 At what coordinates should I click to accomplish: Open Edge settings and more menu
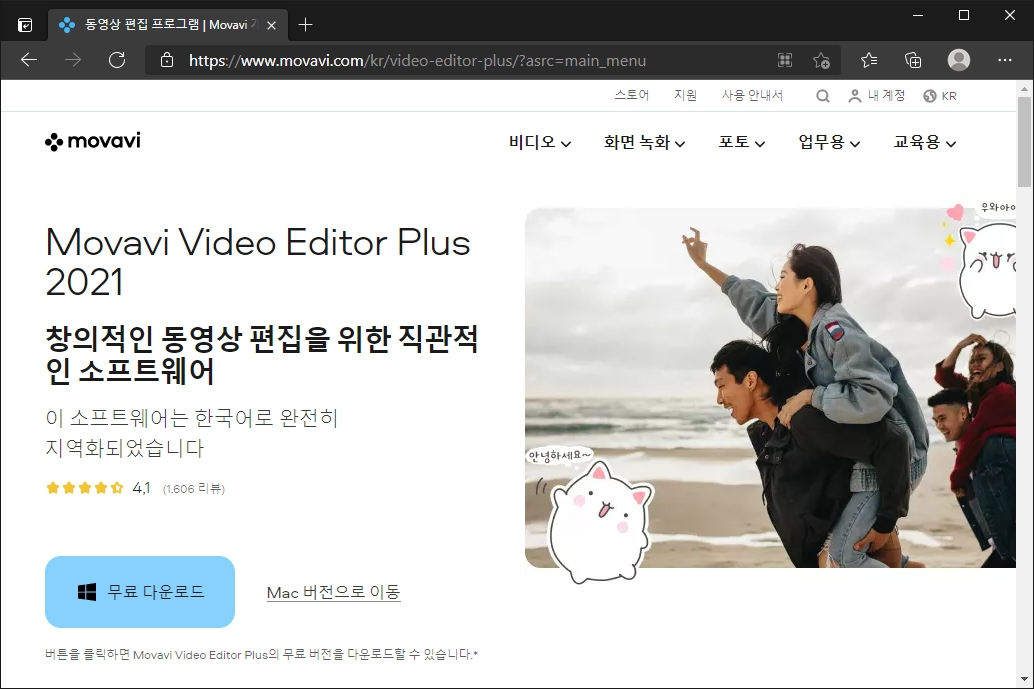pyautogui.click(x=1004, y=60)
